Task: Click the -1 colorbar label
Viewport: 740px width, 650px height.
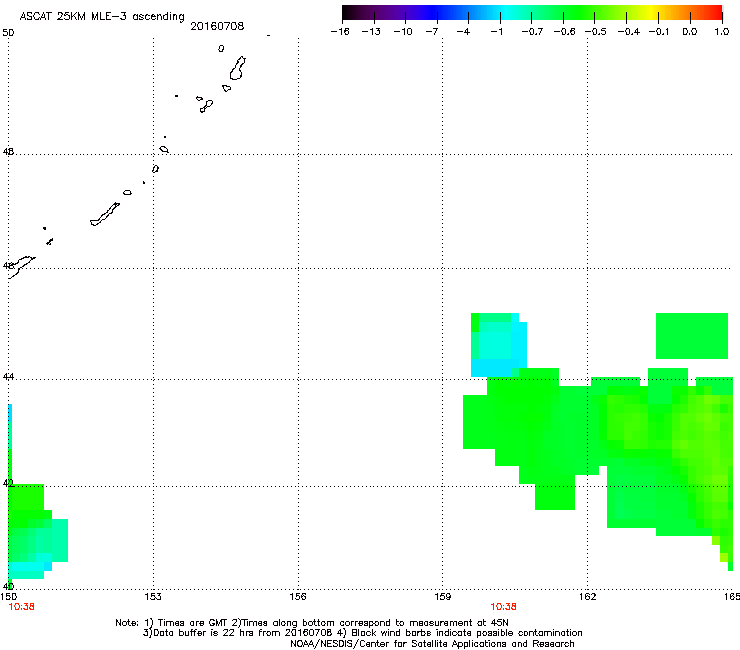Action: point(496,32)
